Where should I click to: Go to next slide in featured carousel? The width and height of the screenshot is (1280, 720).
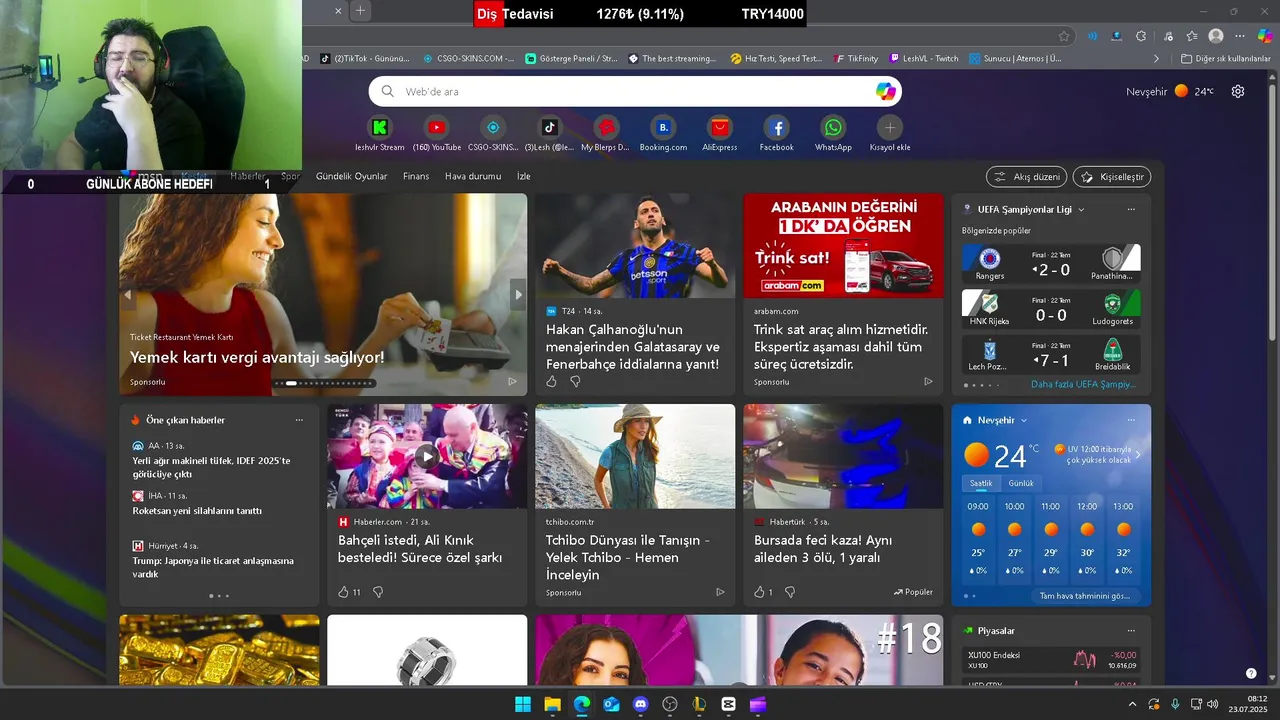click(x=518, y=294)
